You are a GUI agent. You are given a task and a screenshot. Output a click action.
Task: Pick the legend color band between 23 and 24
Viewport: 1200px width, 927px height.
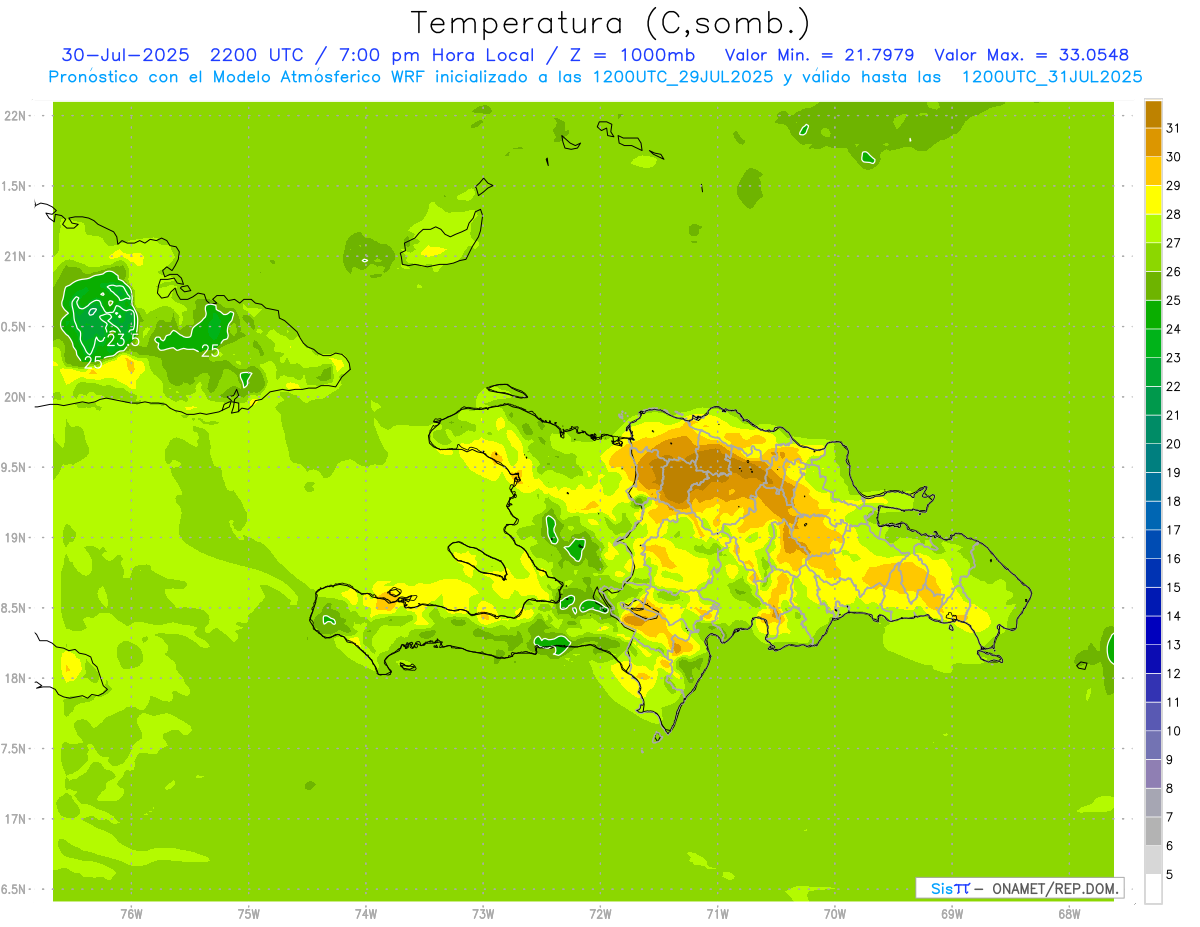[1153, 343]
